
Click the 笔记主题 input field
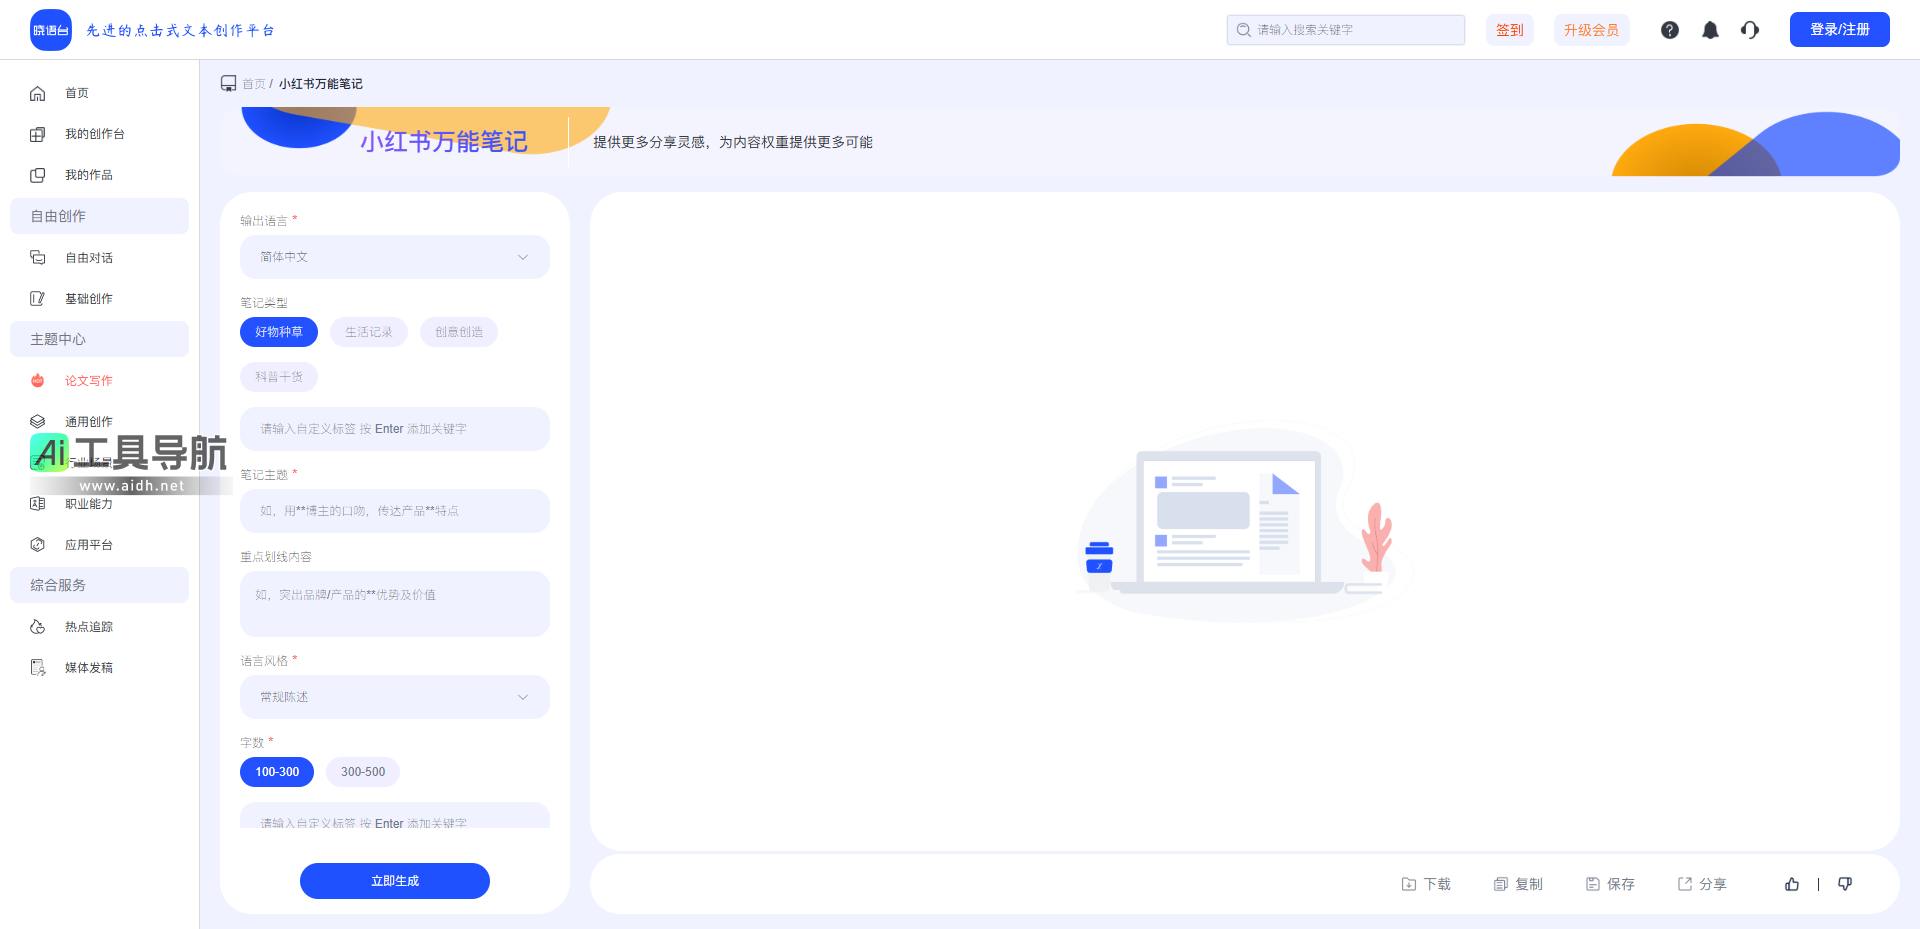(394, 511)
